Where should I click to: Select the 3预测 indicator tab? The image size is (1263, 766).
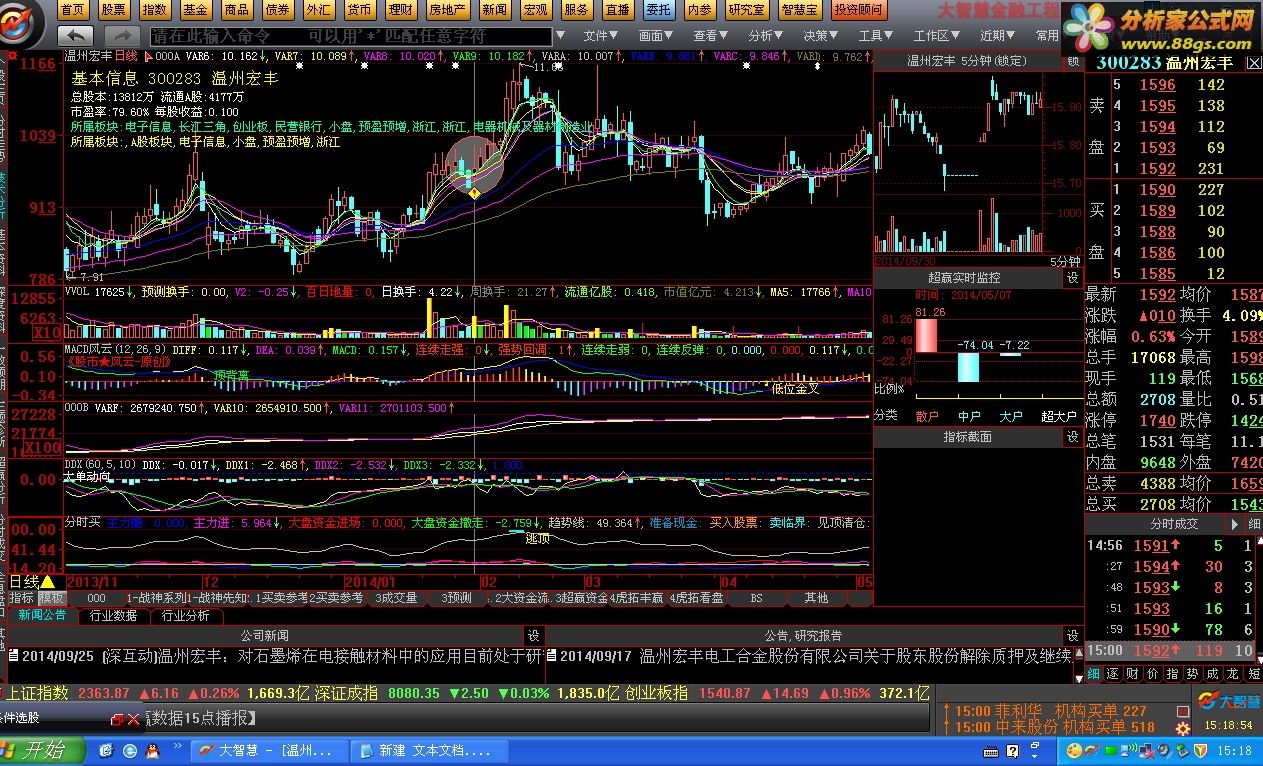456,597
